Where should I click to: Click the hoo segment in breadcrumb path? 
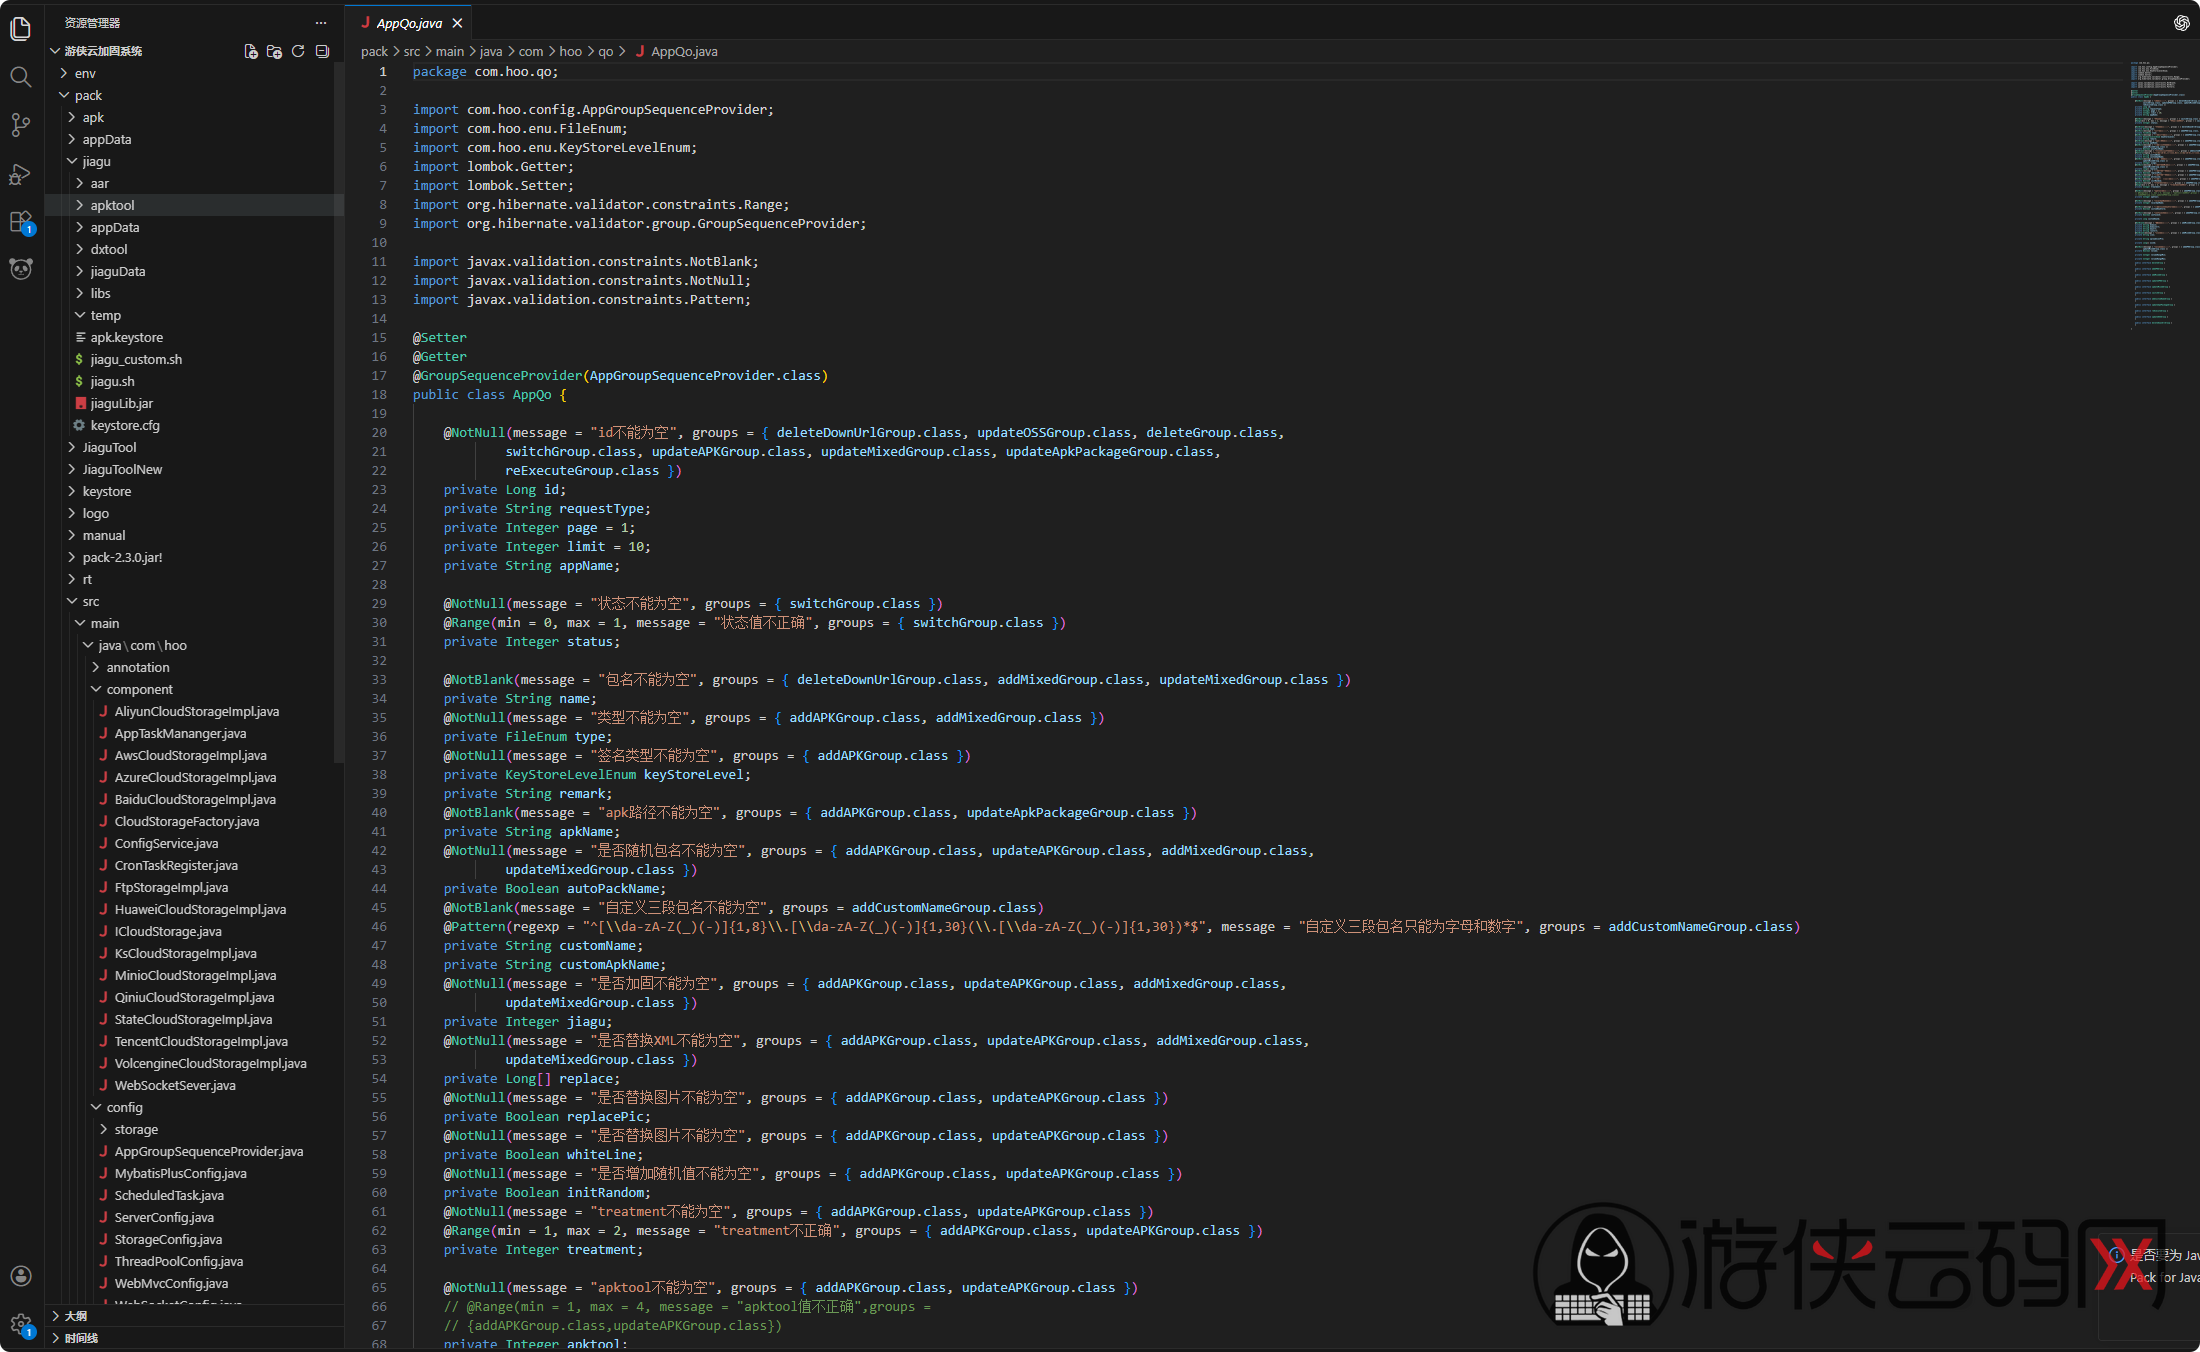point(570,51)
